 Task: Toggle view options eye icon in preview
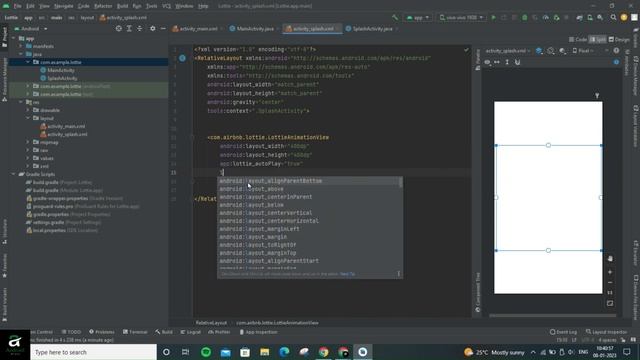point(487,62)
